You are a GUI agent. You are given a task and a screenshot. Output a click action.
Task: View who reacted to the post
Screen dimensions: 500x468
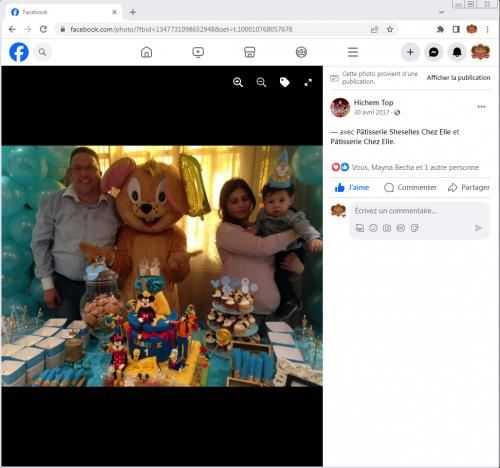click(415, 167)
